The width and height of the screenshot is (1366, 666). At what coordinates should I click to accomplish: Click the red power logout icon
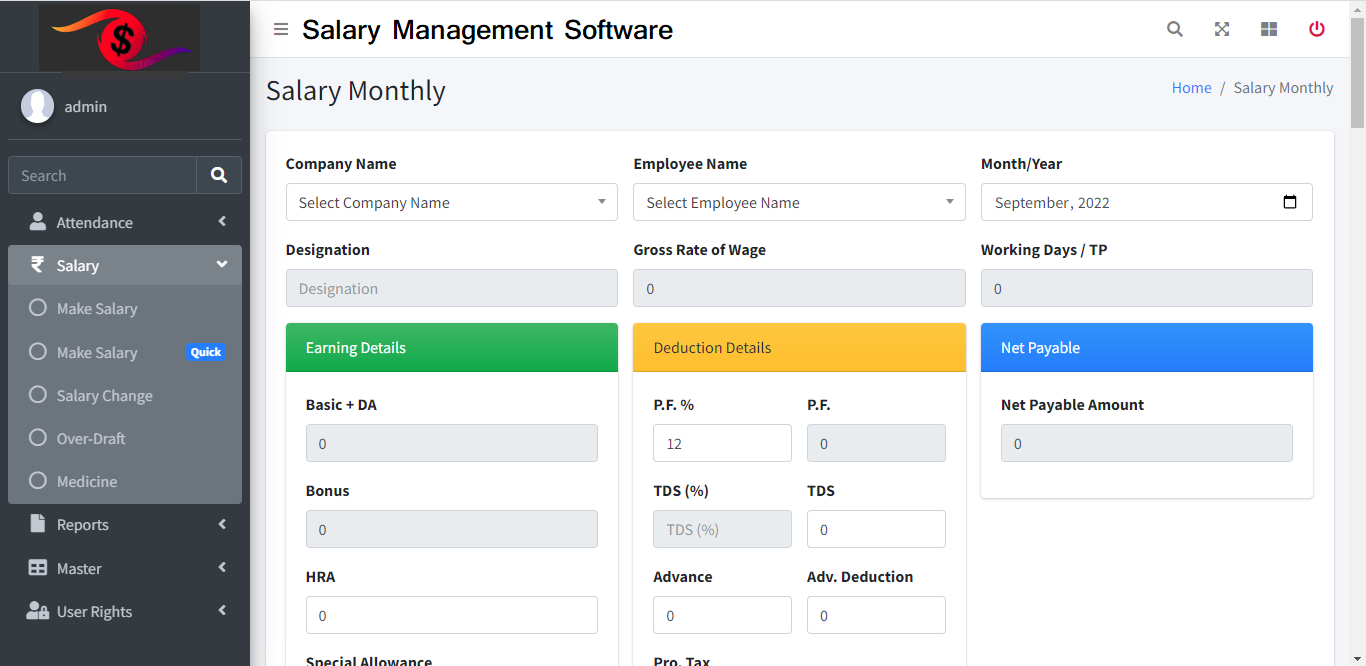1317,30
